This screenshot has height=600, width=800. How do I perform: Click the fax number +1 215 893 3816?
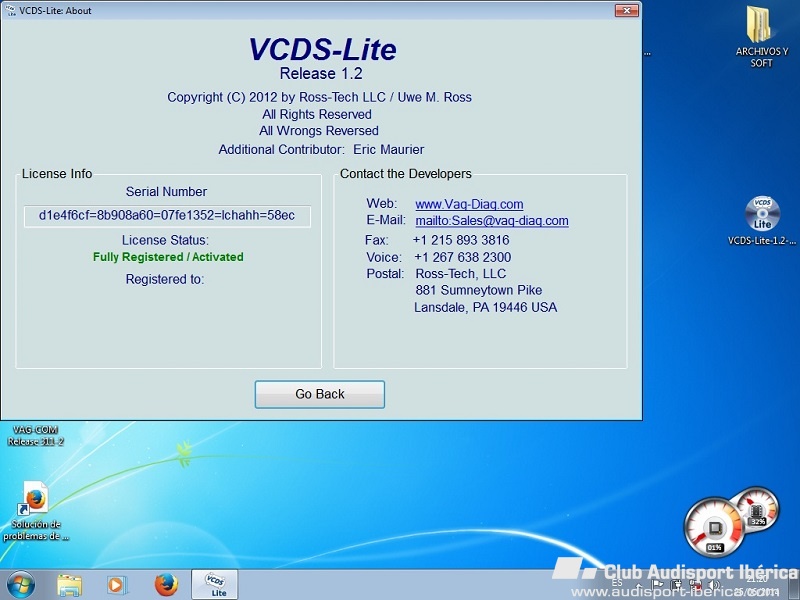461,240
